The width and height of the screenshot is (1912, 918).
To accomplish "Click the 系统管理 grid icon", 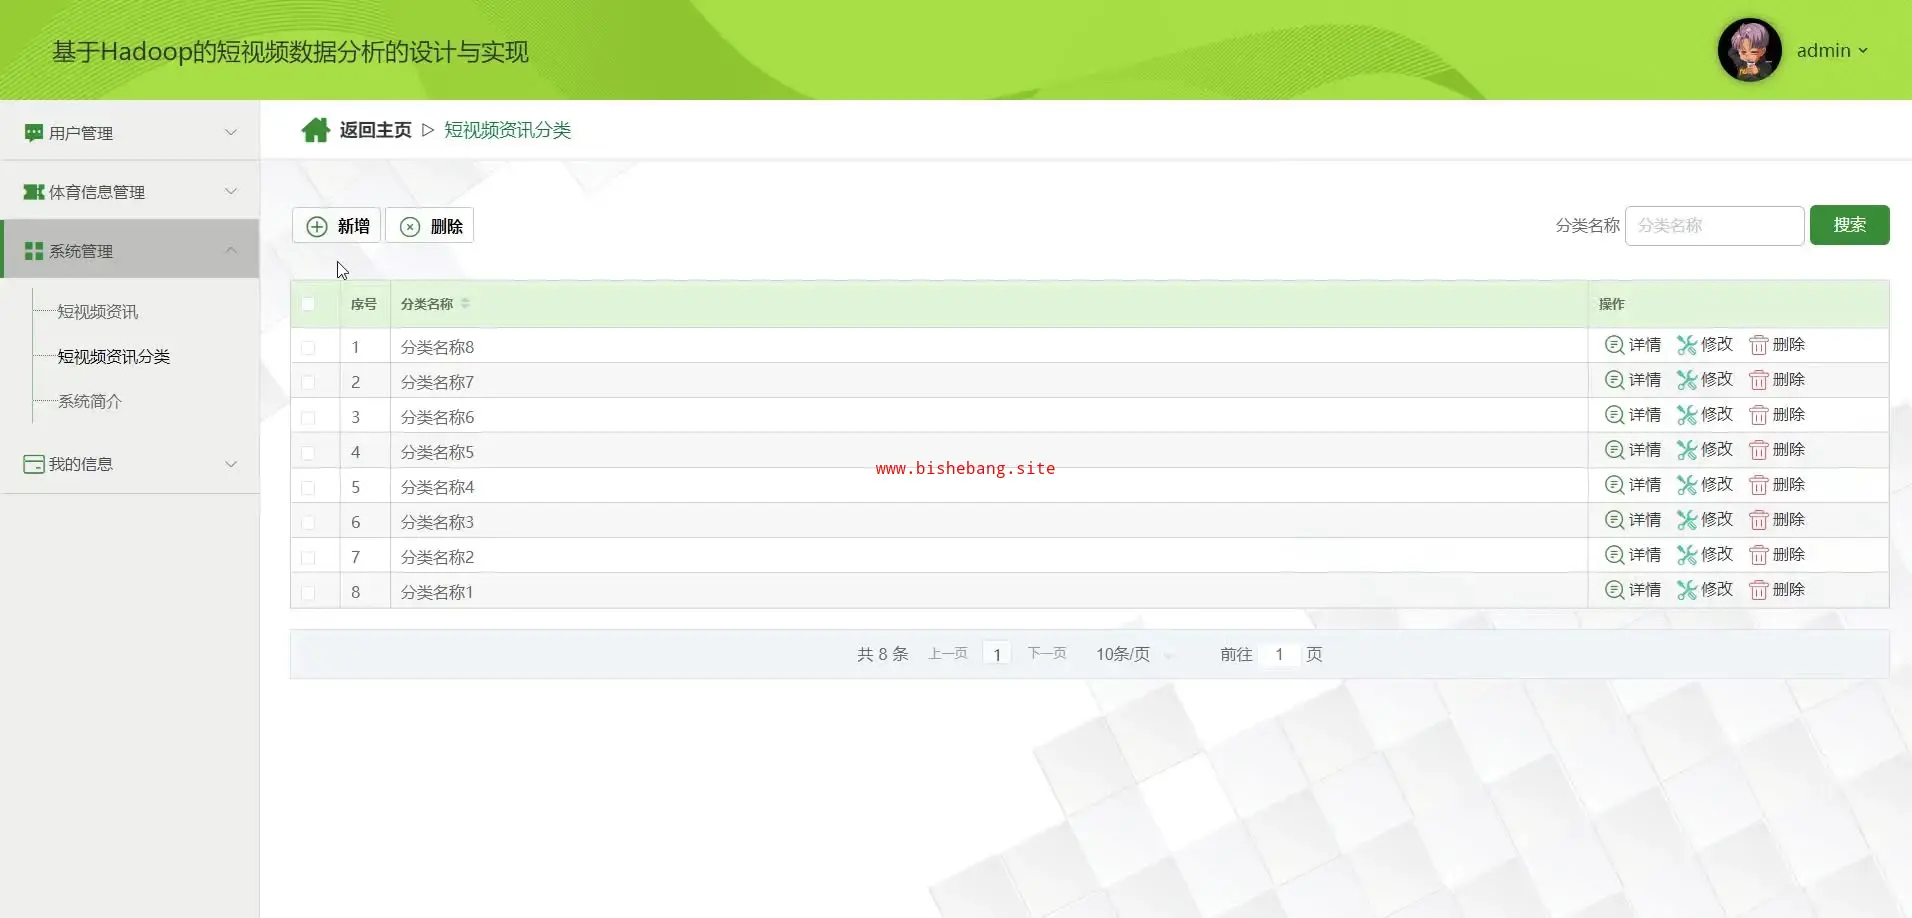I will click(x=34, y=251).
